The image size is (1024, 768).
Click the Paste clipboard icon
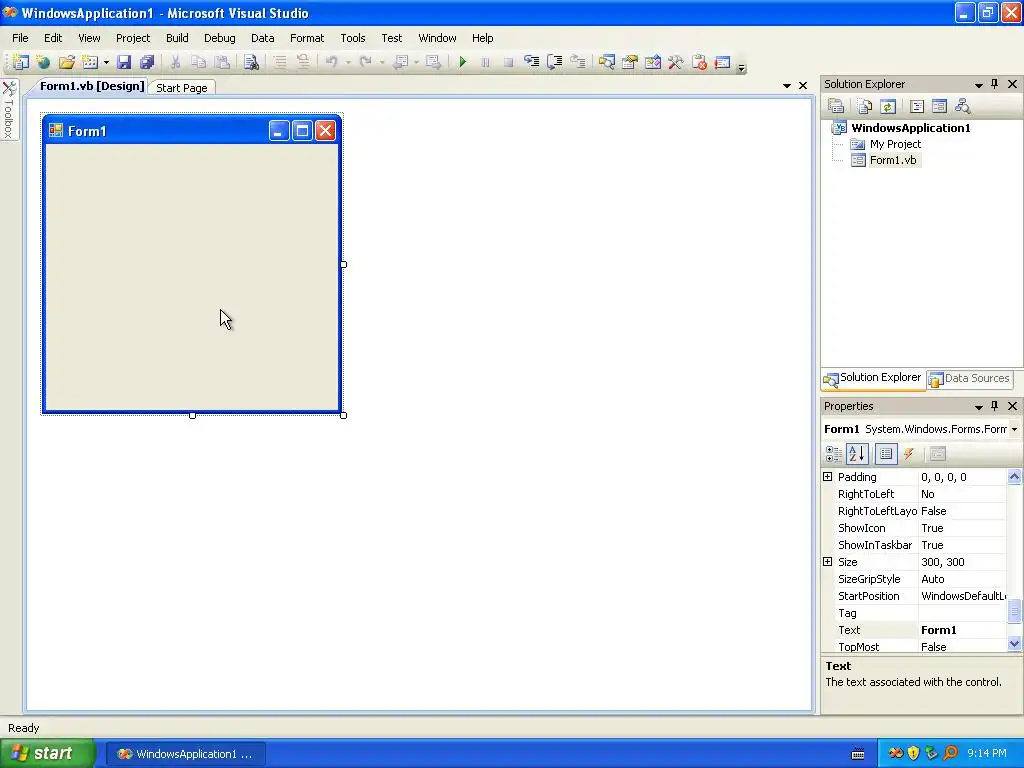click(x=222, y=62)
